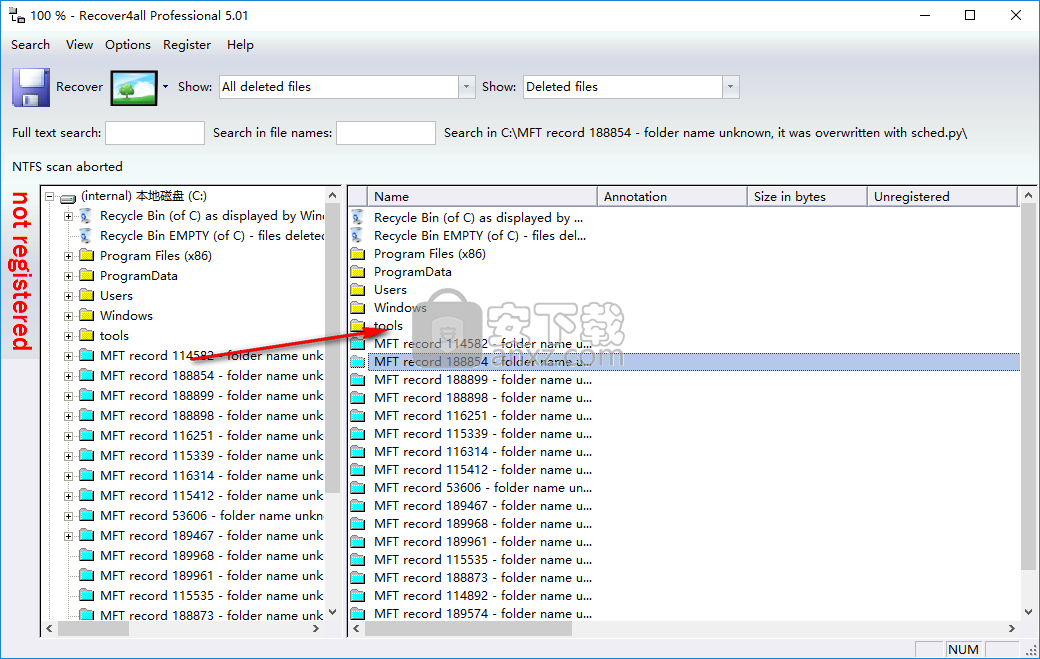
Task: Click ProgramData folder icon in list
Action: (x=358, y=272)
